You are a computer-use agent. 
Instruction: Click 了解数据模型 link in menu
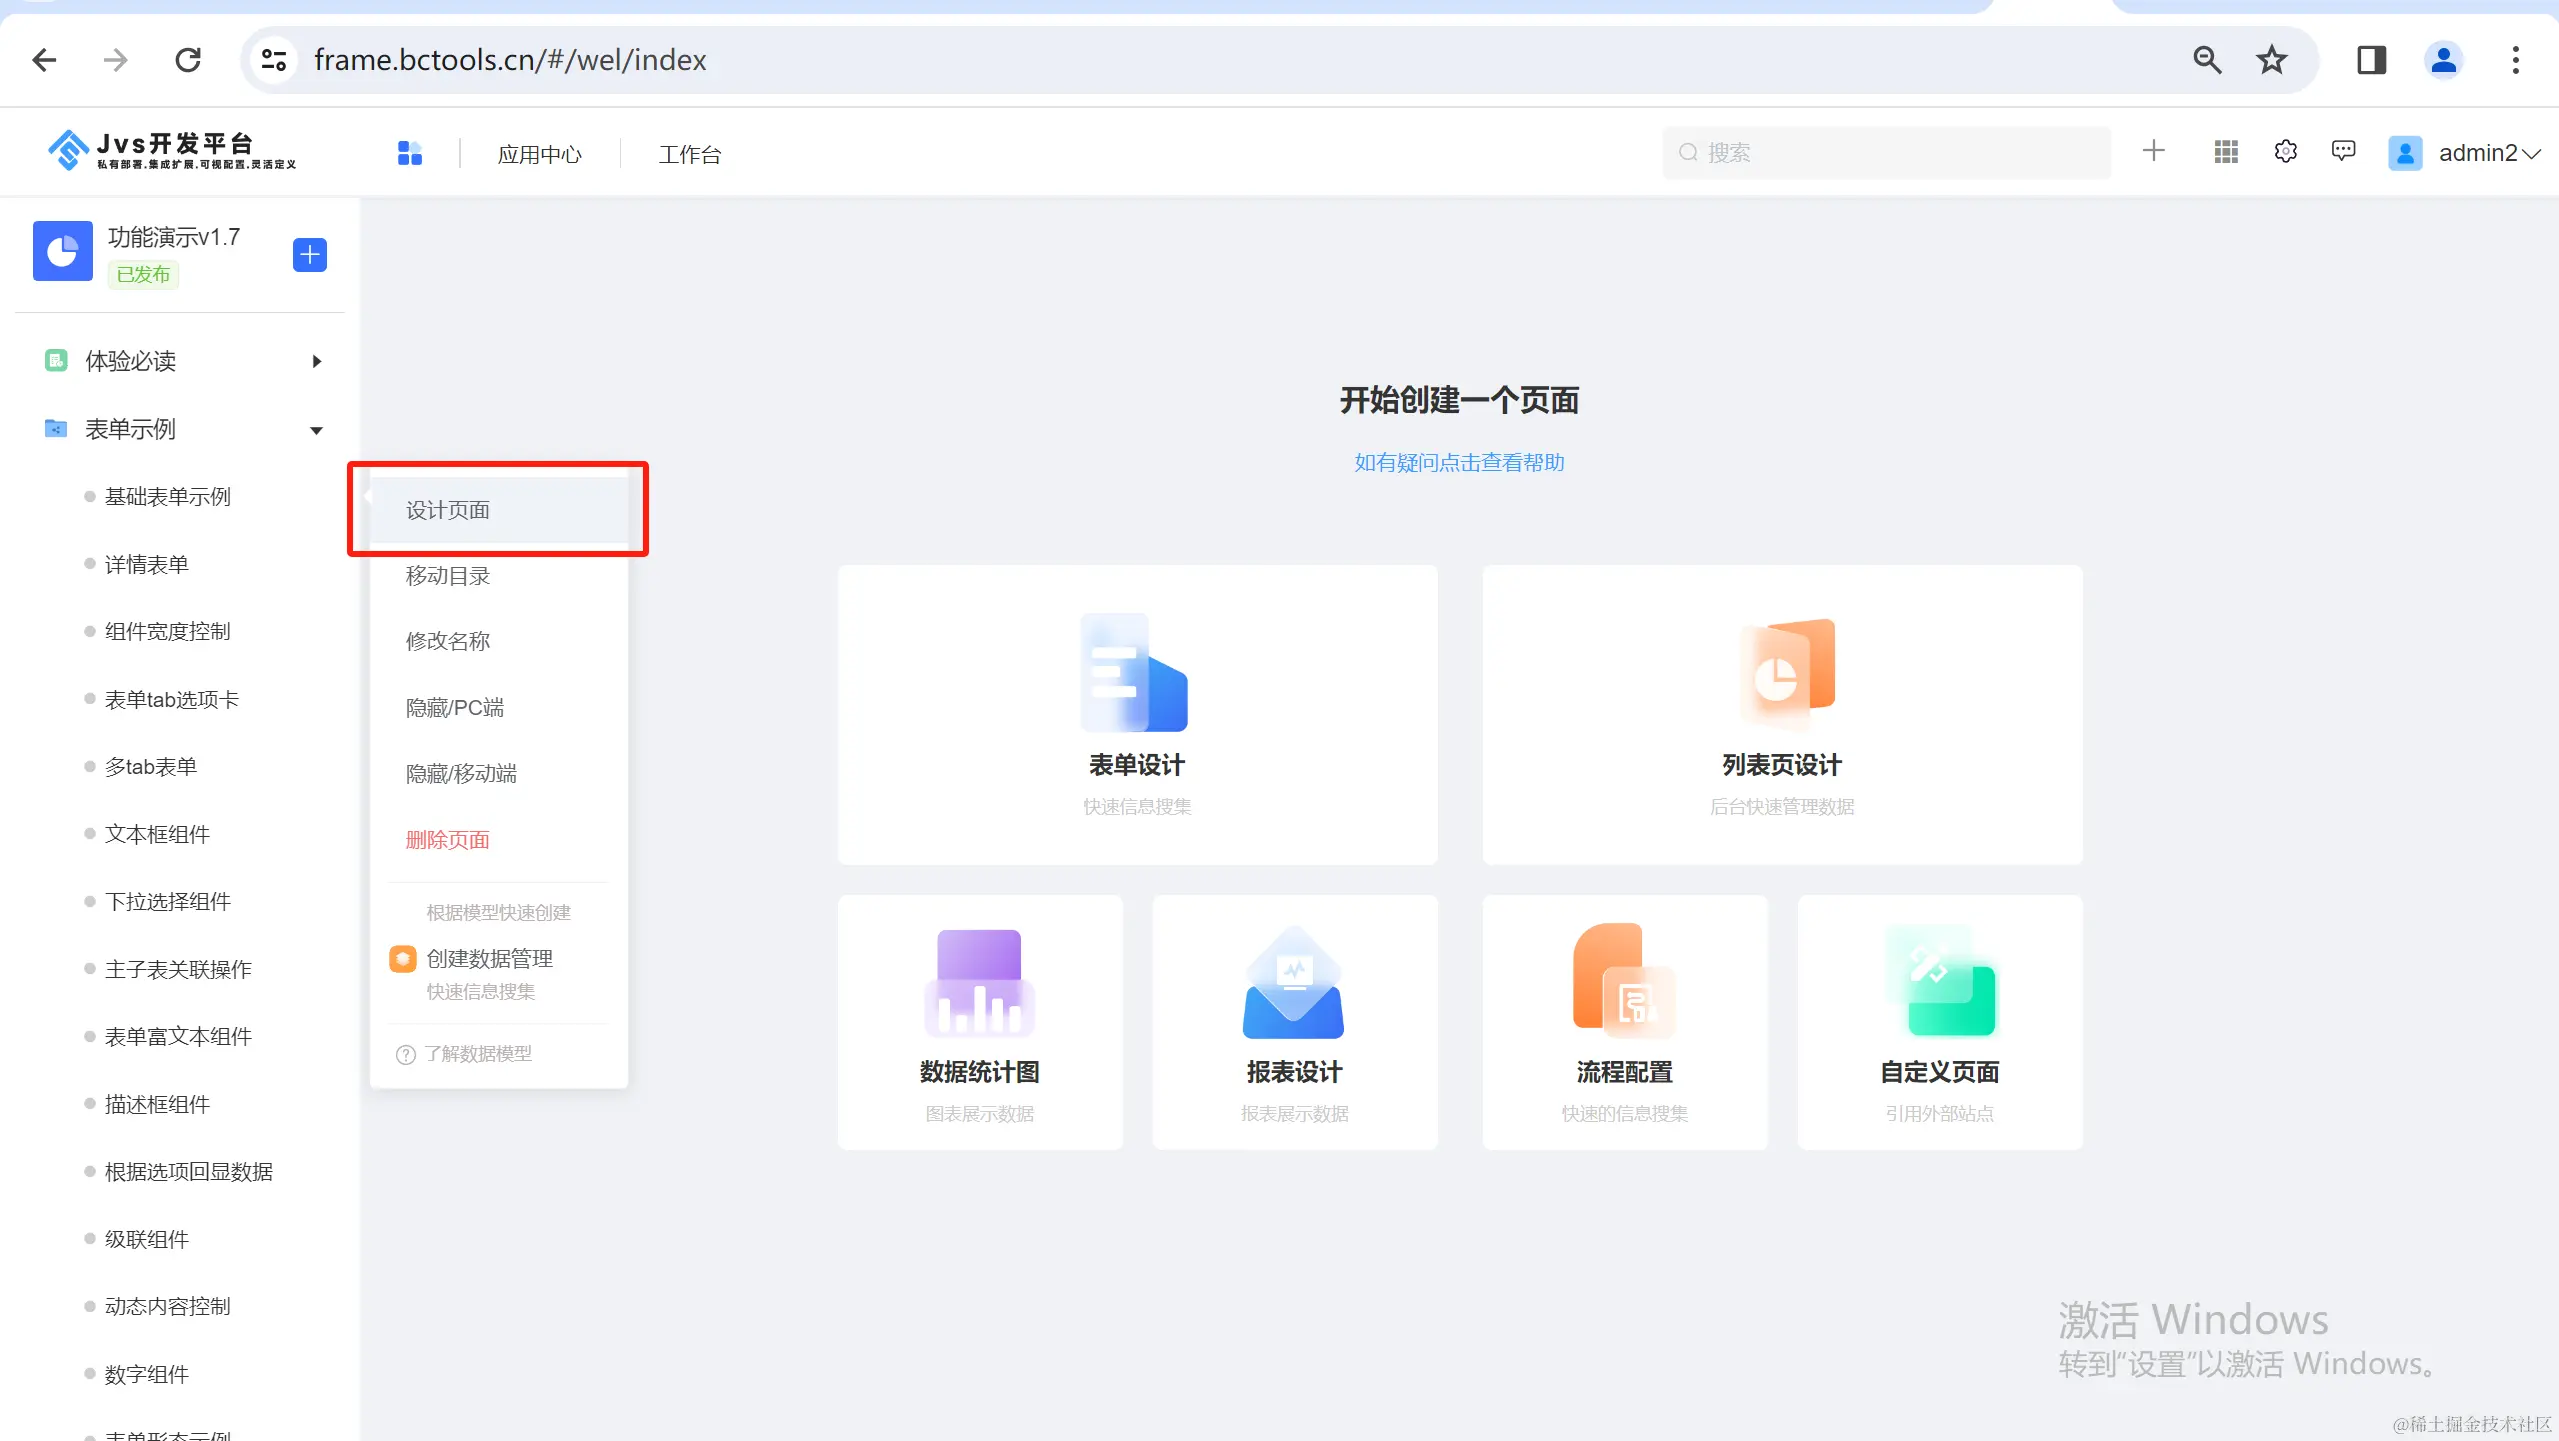pyautogui.click(x=477, y=1054)
